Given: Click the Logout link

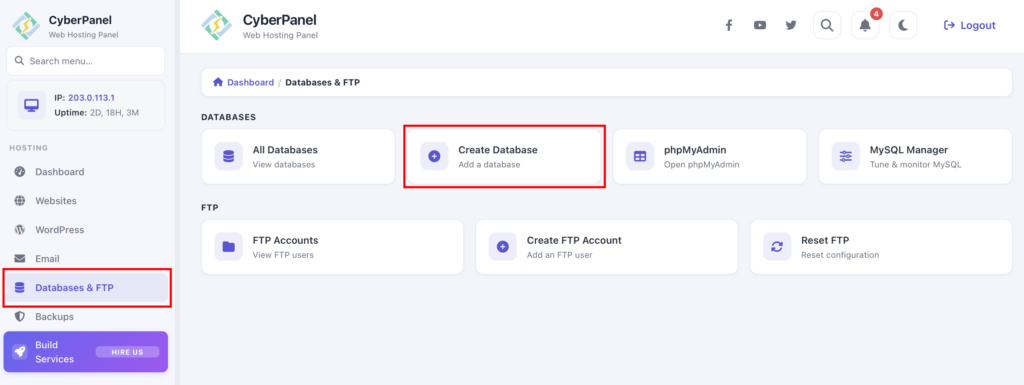Looking at the screenshot, I should [x=970, y=25].
